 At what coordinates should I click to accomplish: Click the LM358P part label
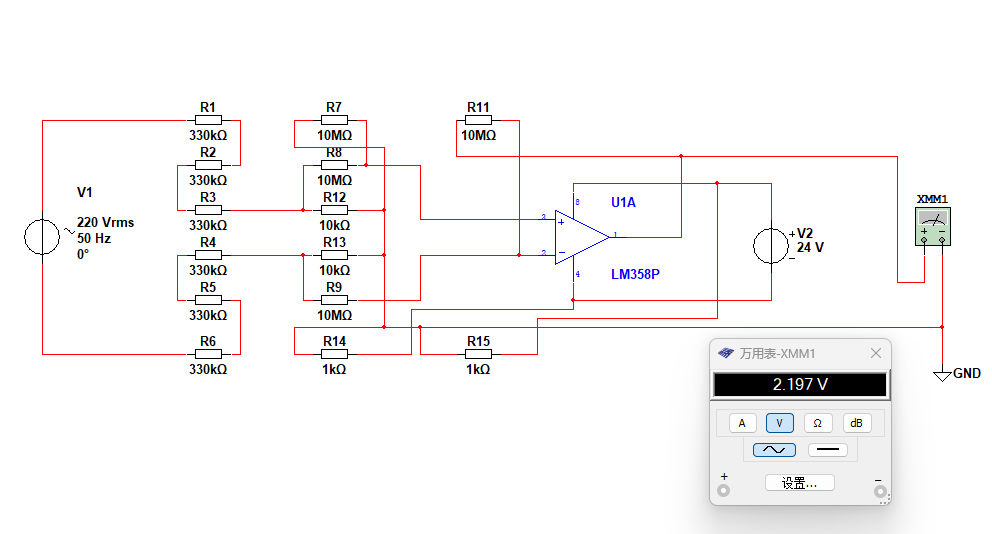tap(635, 274)
